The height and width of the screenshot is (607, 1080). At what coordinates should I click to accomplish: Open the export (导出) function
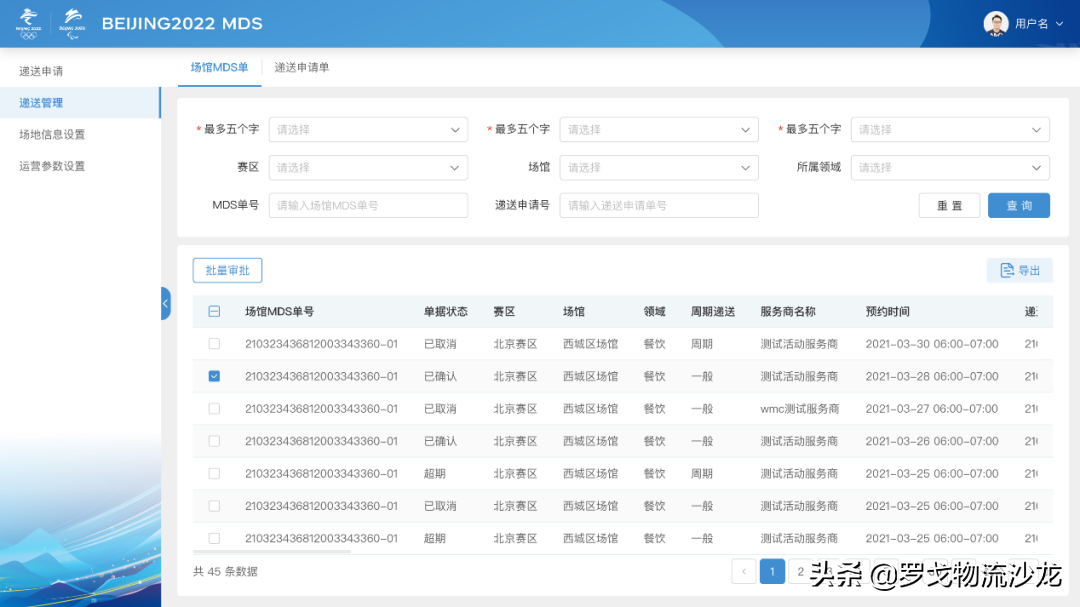tap(1019, 270)
